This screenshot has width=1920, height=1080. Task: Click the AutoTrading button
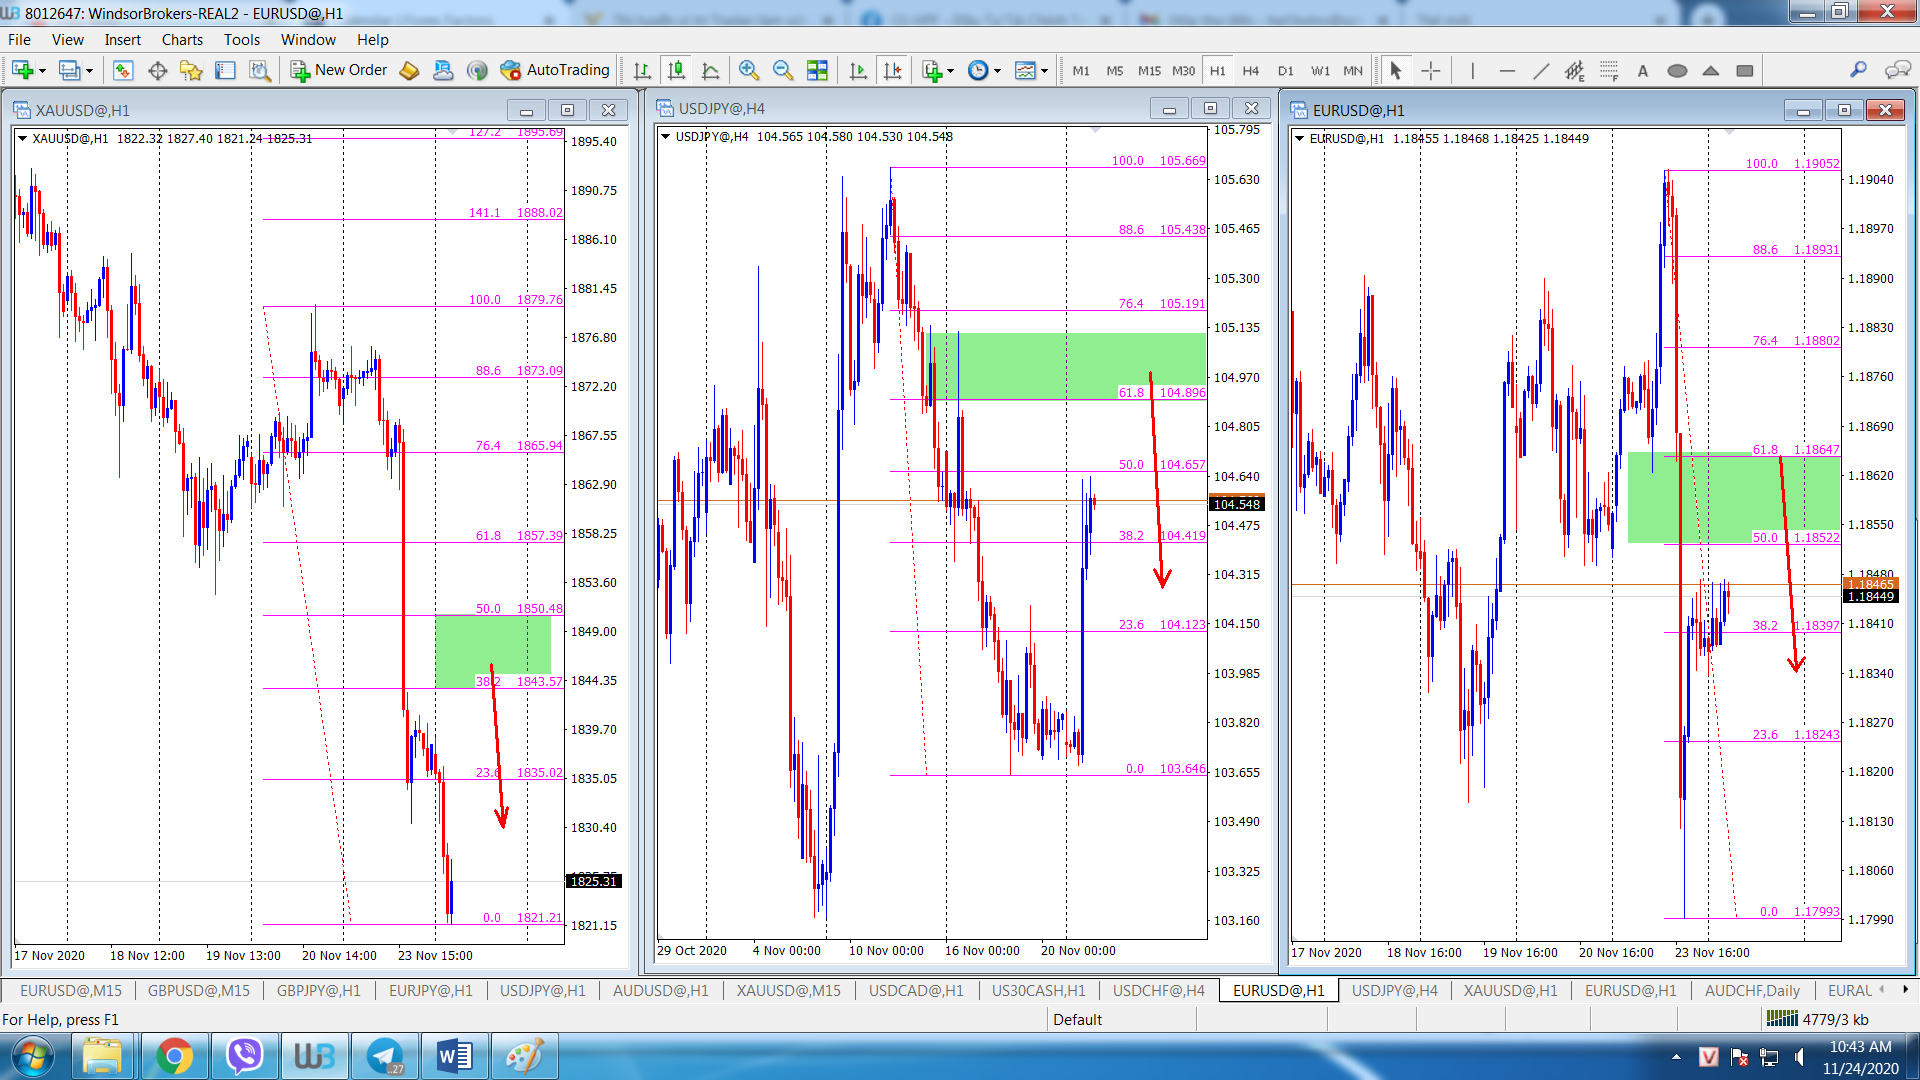(555, 70)
